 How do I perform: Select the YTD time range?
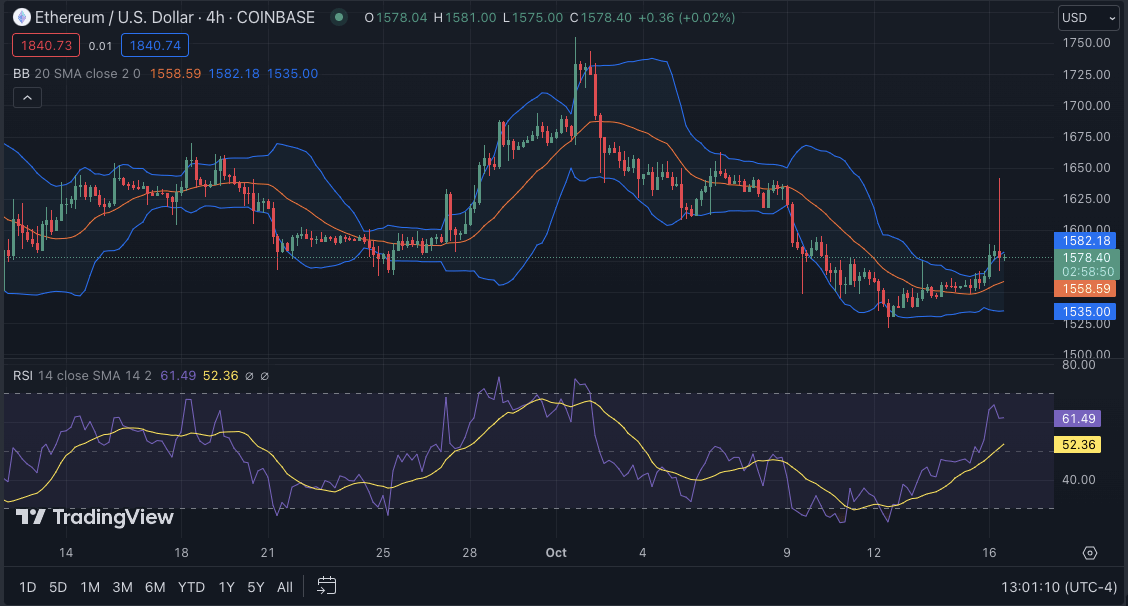(x=191, y=587)
